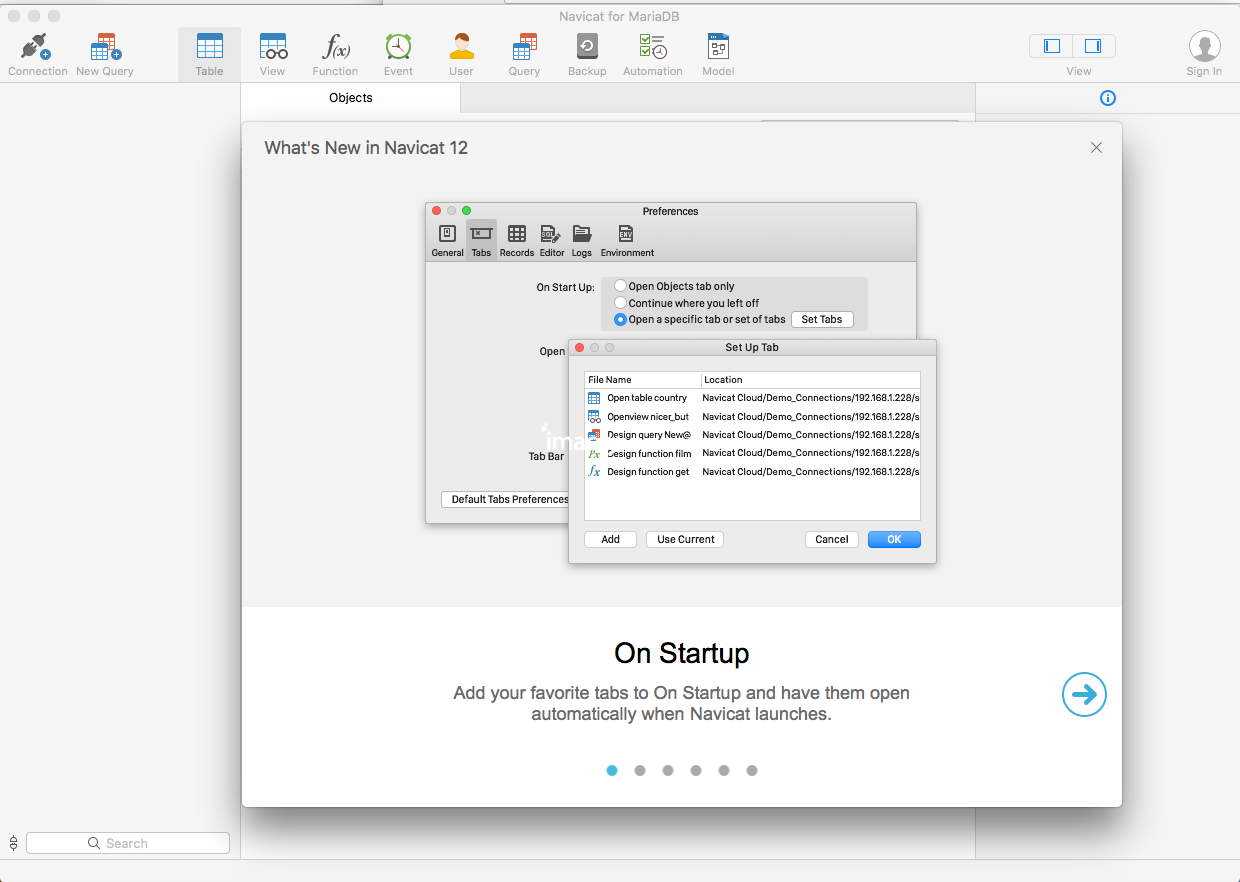The width and height of the screenshot is (1240, 882).
Task: Open the Connection toolbar button
Action: [x=37, y=55]
